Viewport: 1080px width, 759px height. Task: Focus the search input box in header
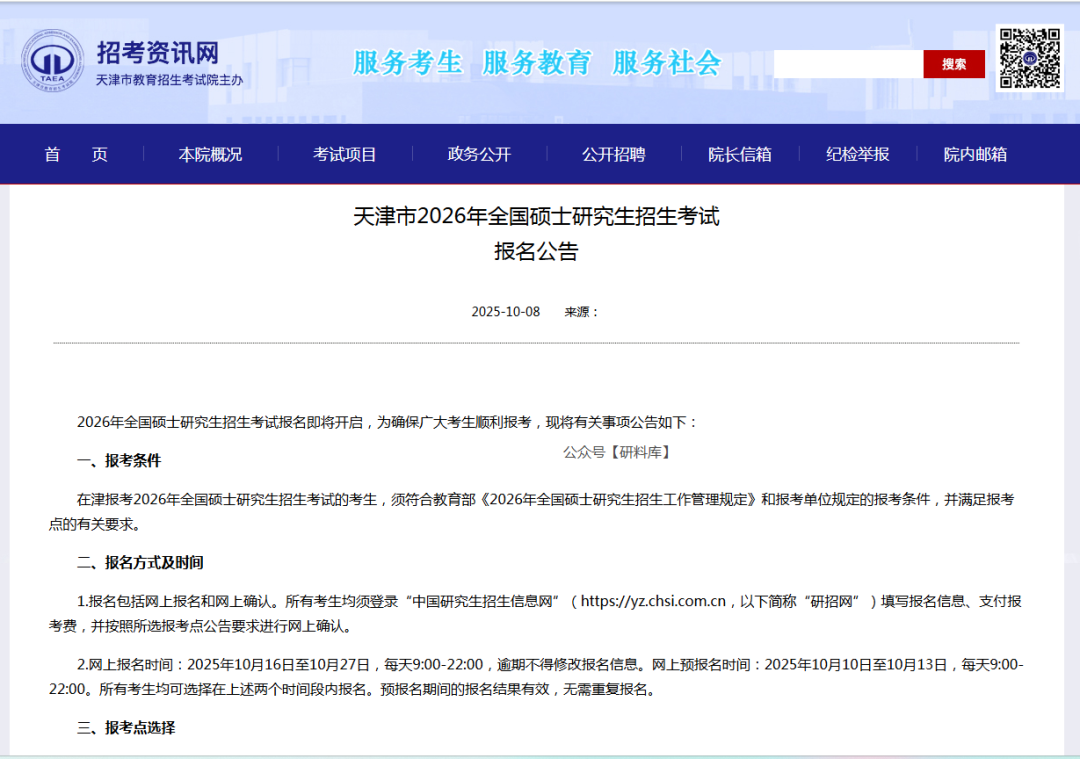tap(847, 64)
